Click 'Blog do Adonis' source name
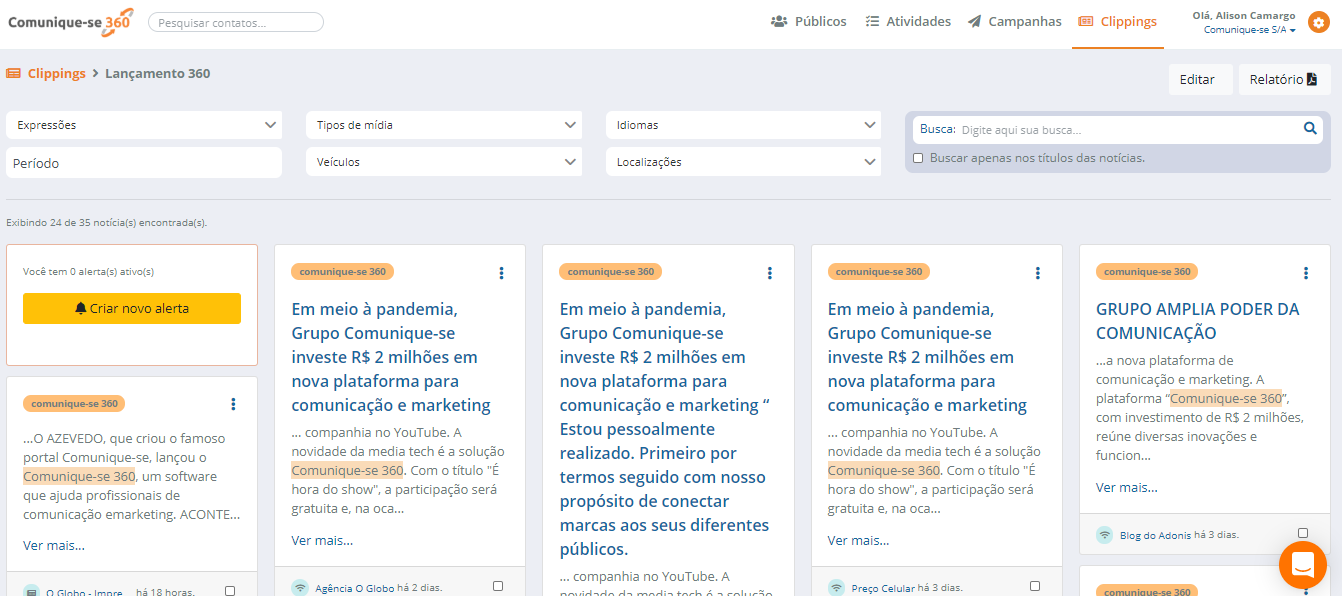 [1155, 535]
